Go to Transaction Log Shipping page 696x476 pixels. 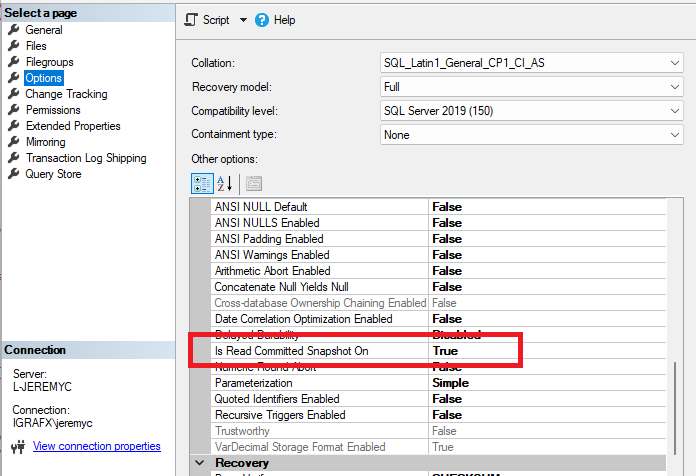(x=86, y=158)
